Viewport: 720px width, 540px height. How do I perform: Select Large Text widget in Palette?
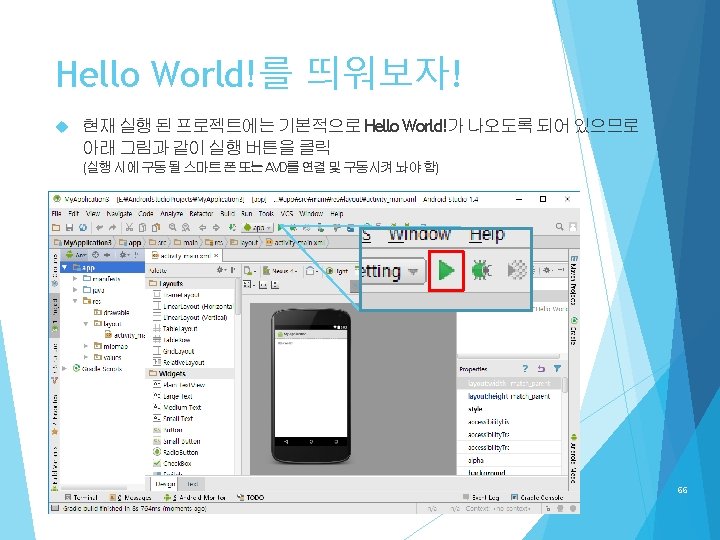click(173, 396)
